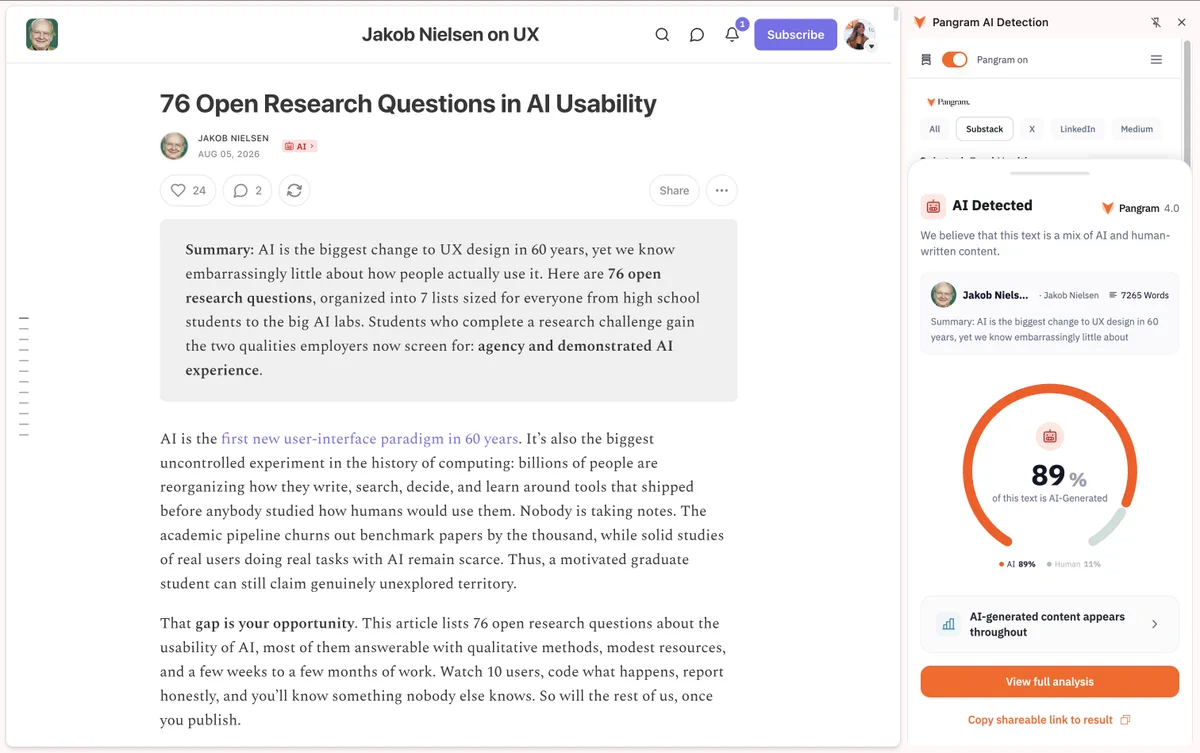This screenshot has height=753, width=1200.
Task: Click the 7265 Words count label
Action: click(1138, 295)
